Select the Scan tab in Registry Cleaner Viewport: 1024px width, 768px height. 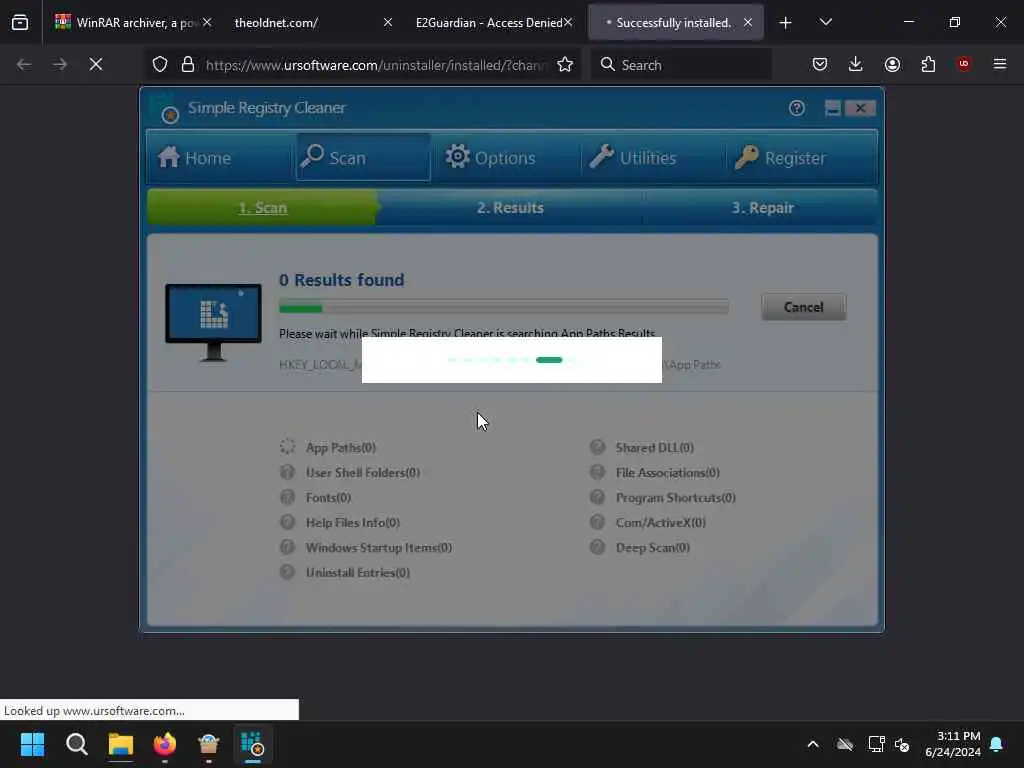coord(363,157)
